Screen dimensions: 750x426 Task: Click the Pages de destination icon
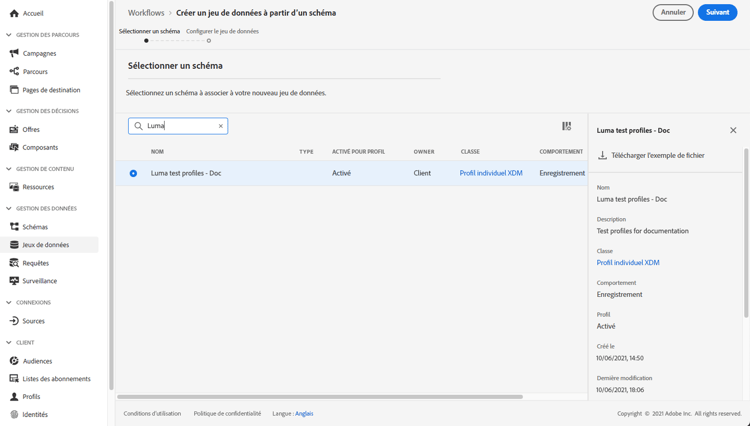point(14,89)
